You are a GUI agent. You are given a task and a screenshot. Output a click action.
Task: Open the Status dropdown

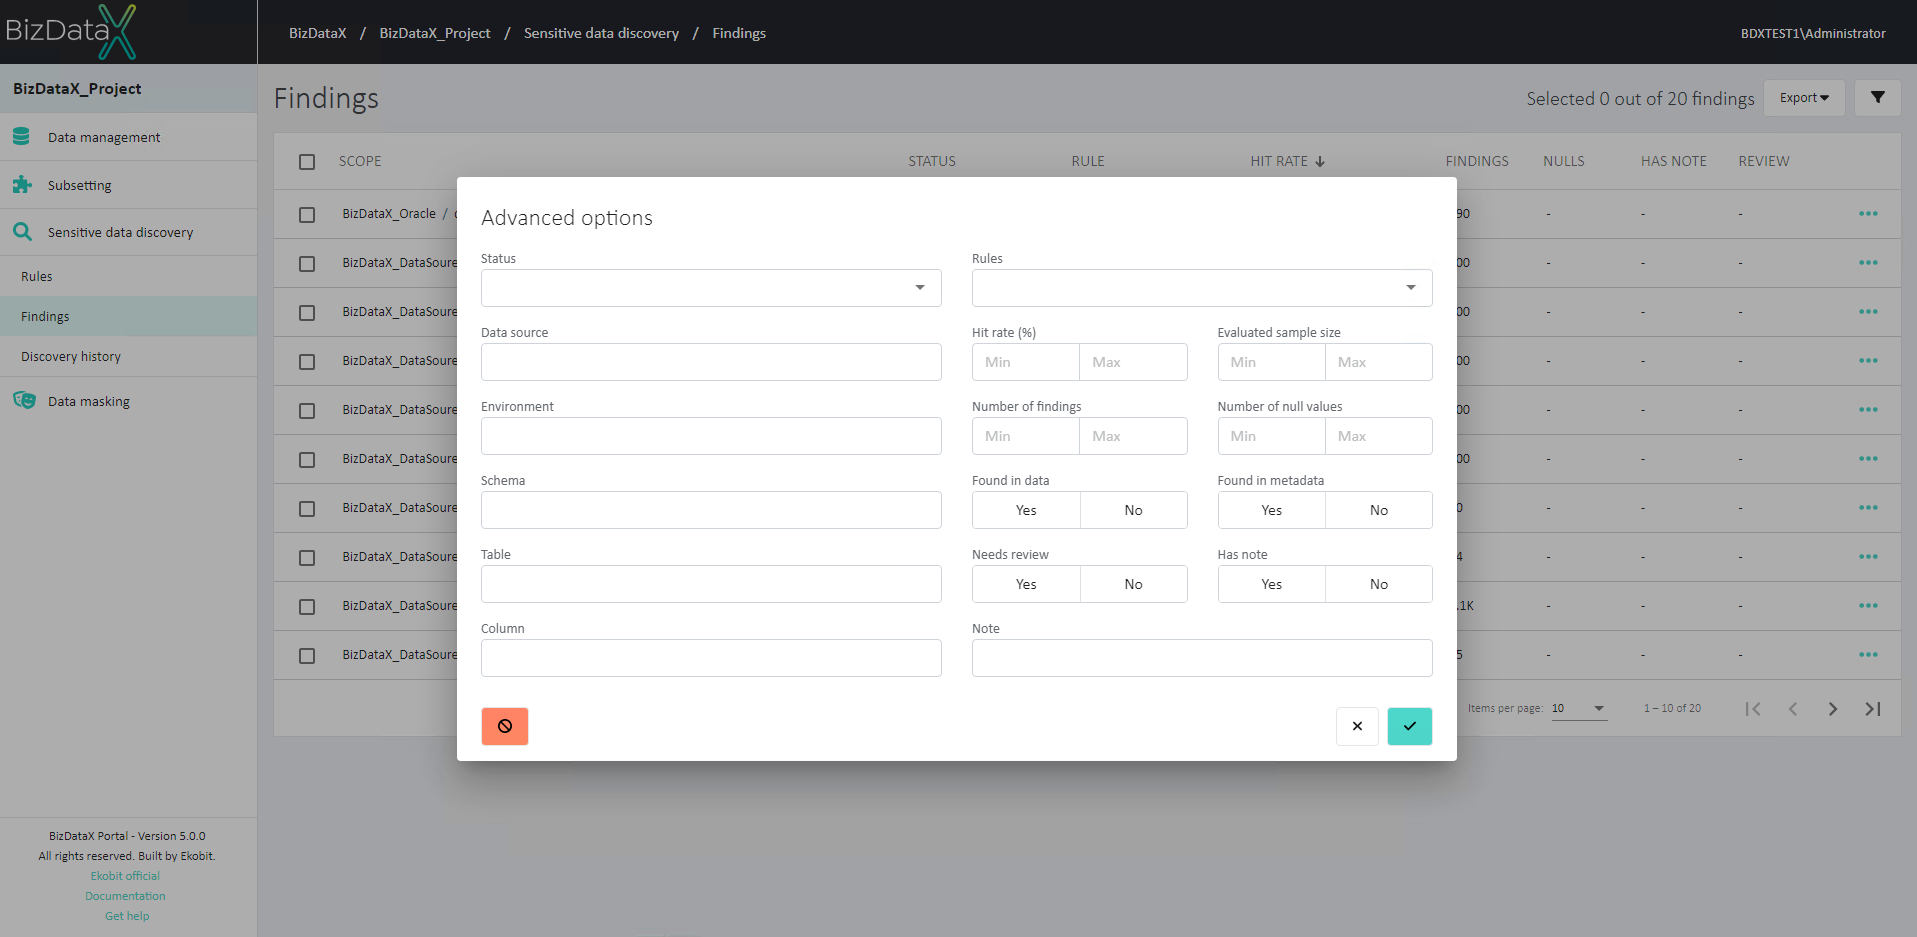tap(711, 288)
